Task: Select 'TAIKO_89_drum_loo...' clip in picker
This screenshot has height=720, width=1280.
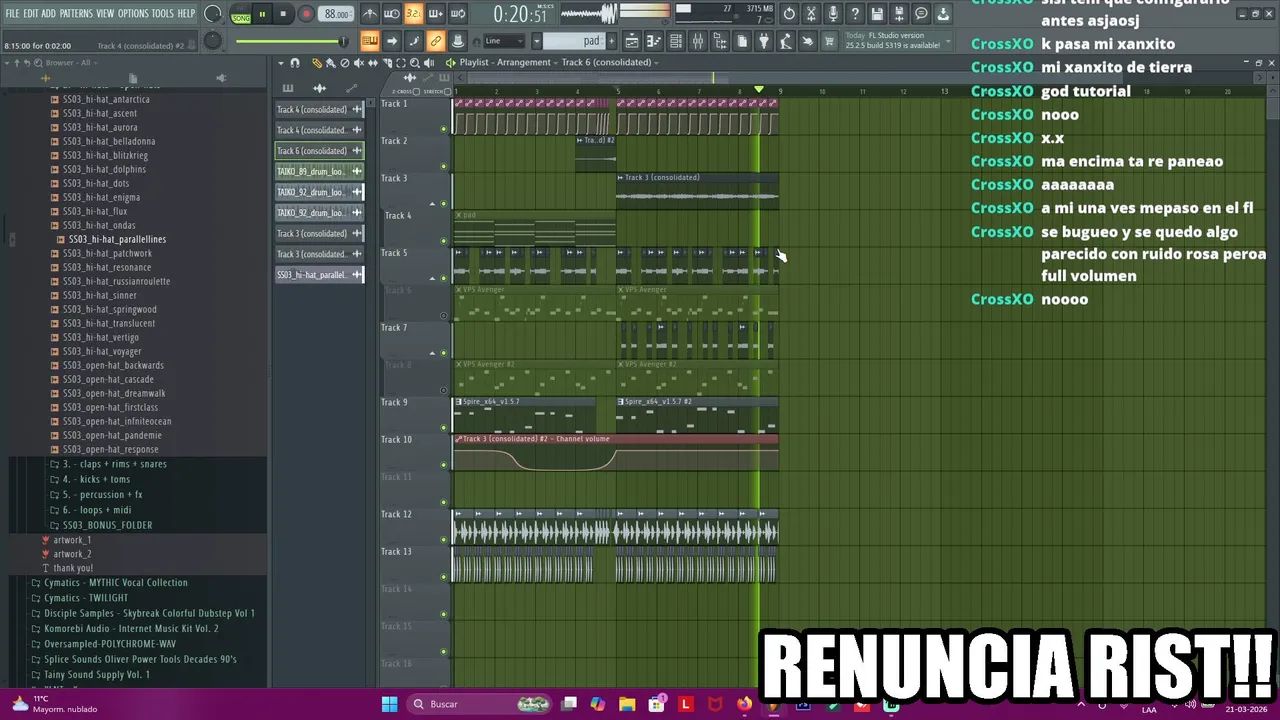Action: click(x=319, y=171)
